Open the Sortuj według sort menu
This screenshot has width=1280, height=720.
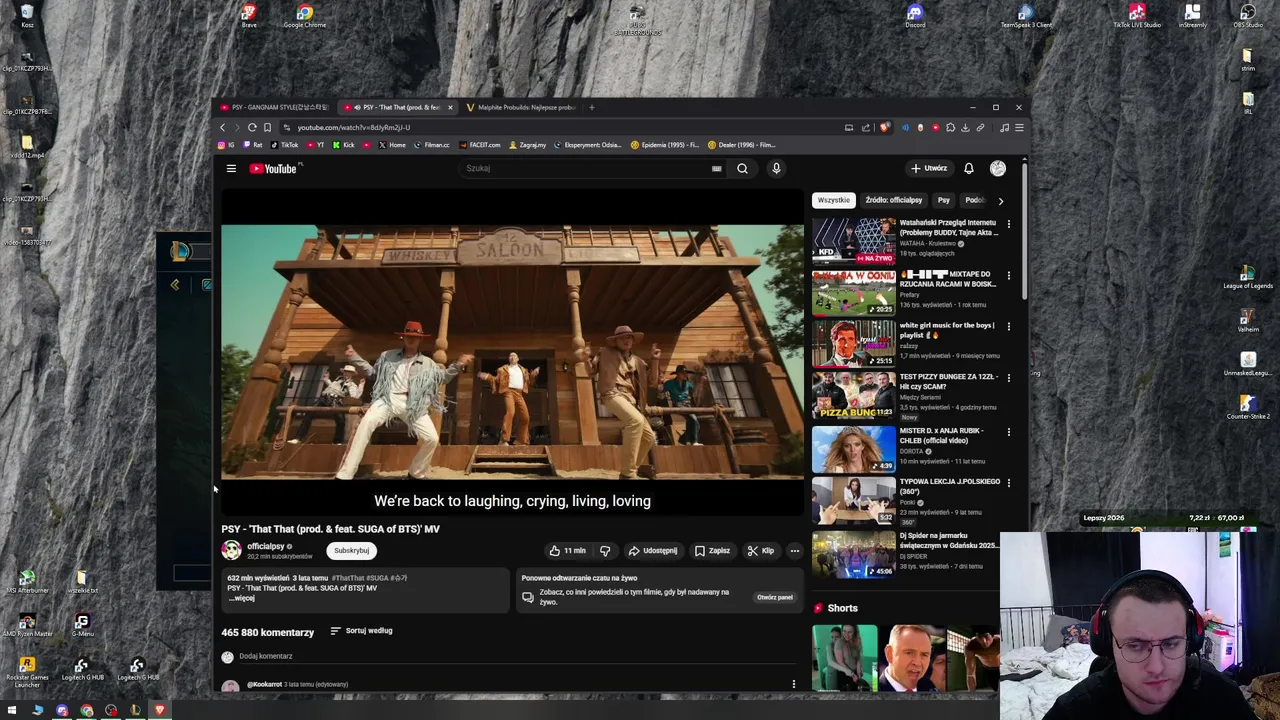click(x=361, y=631)
